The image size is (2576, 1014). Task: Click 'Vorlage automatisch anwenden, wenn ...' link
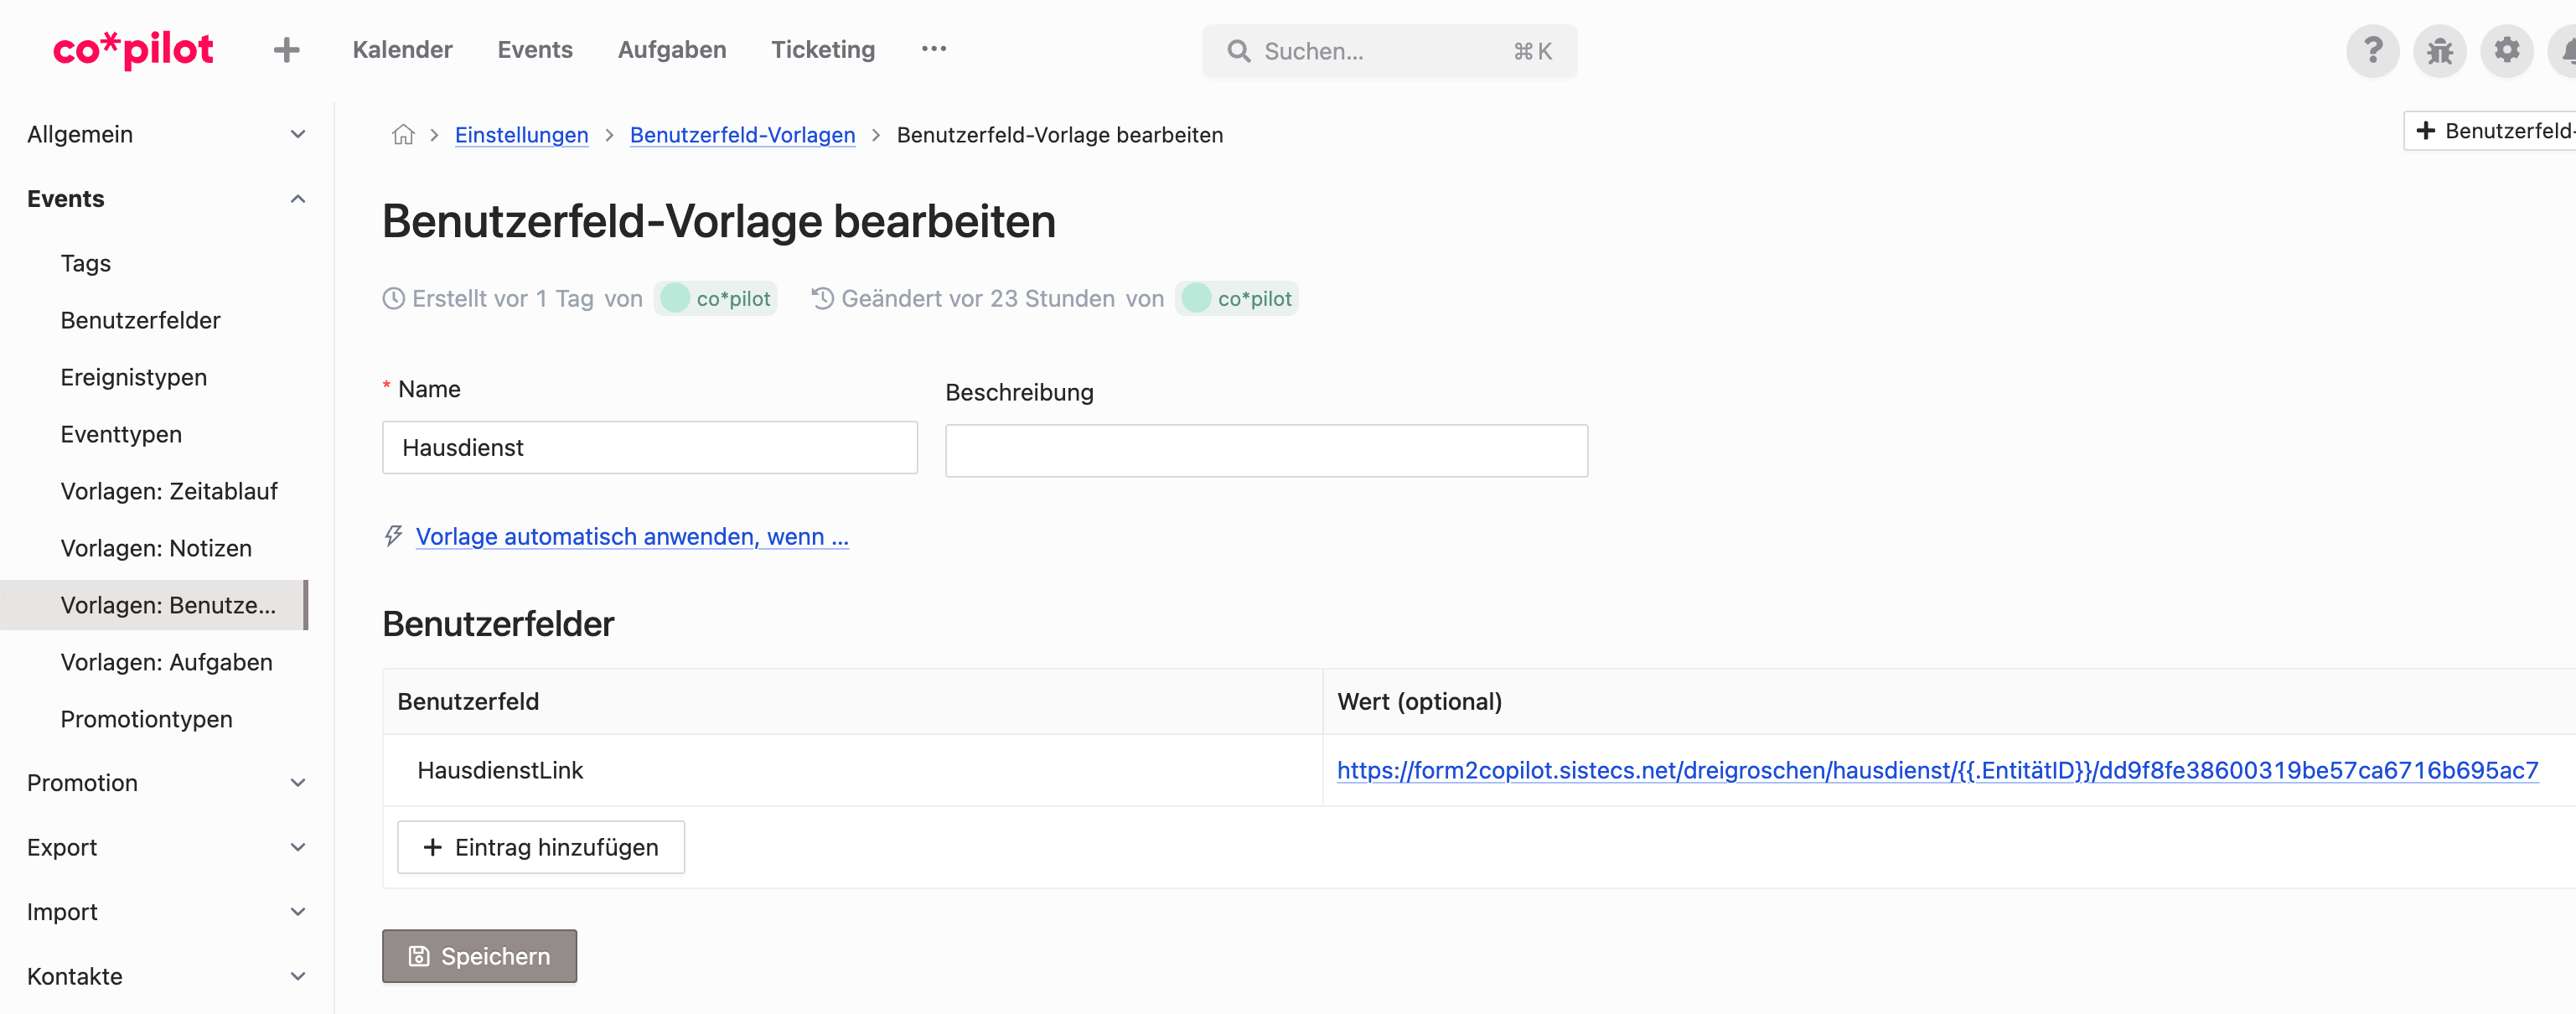click(x=632, y=537)
